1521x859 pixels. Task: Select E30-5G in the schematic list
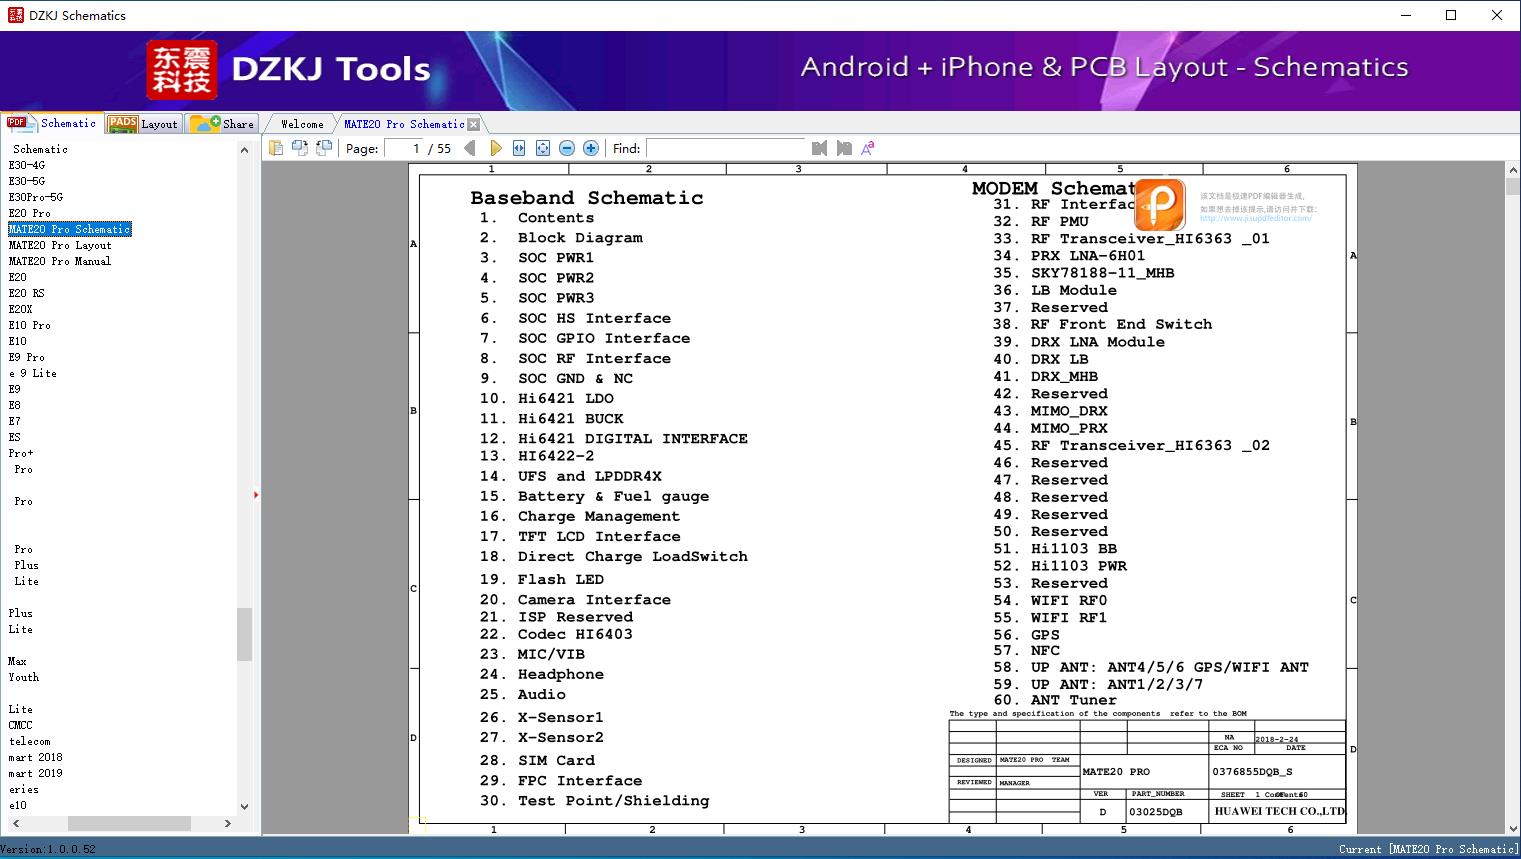click(27, 181)
